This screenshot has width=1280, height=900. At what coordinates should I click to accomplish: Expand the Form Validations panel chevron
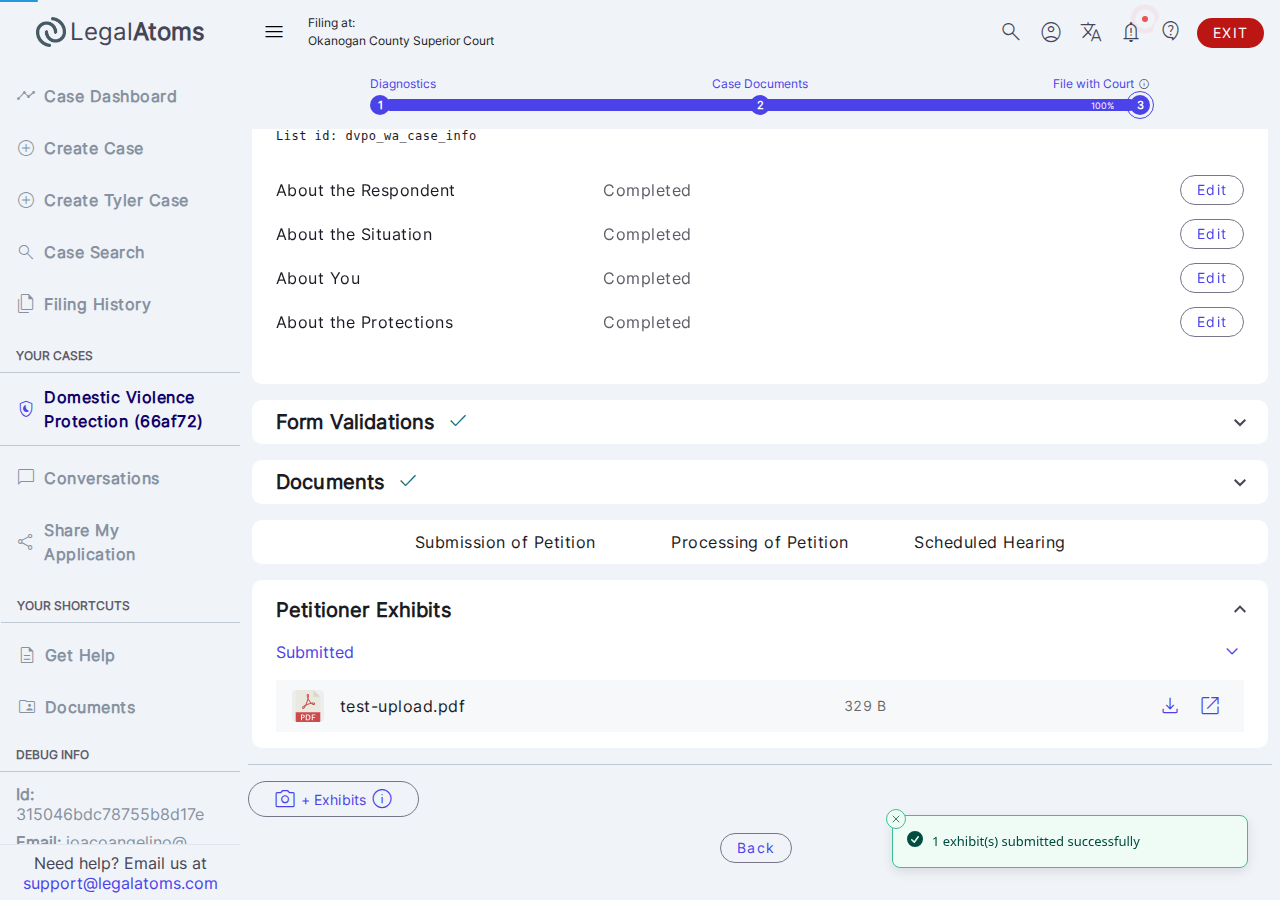click(1240, 422)
